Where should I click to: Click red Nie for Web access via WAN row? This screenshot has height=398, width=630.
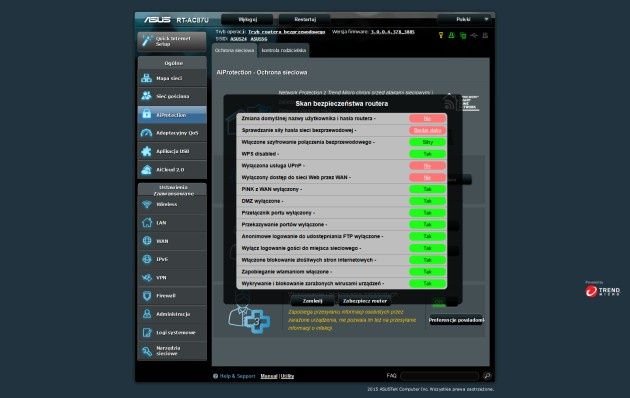pyautogui.click(x=428, y=178)
